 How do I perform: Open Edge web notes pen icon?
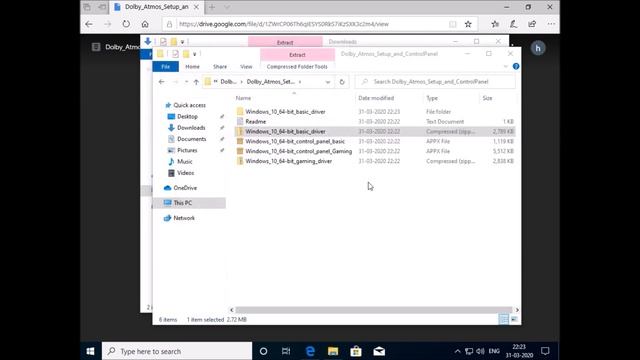click(x=513, y=24)
